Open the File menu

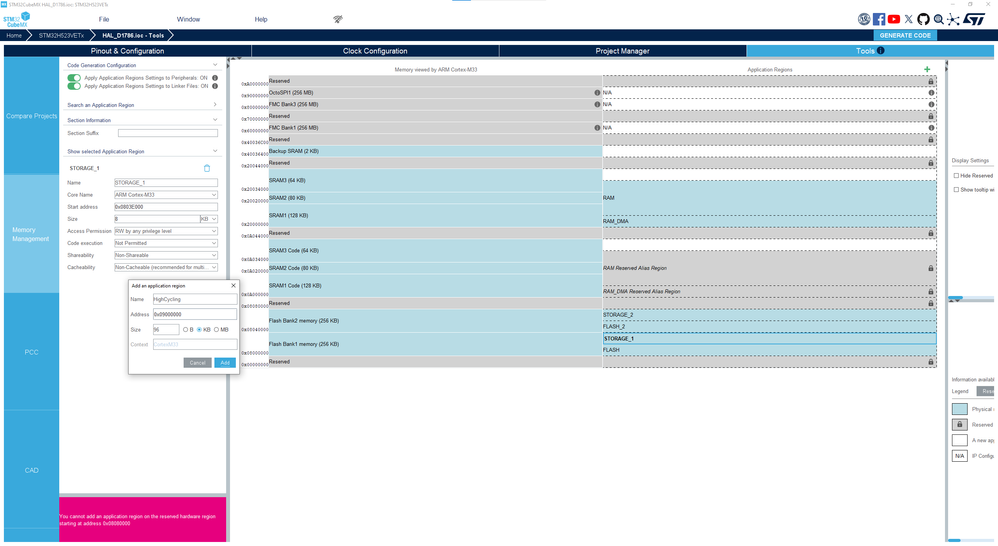point(104,19)
